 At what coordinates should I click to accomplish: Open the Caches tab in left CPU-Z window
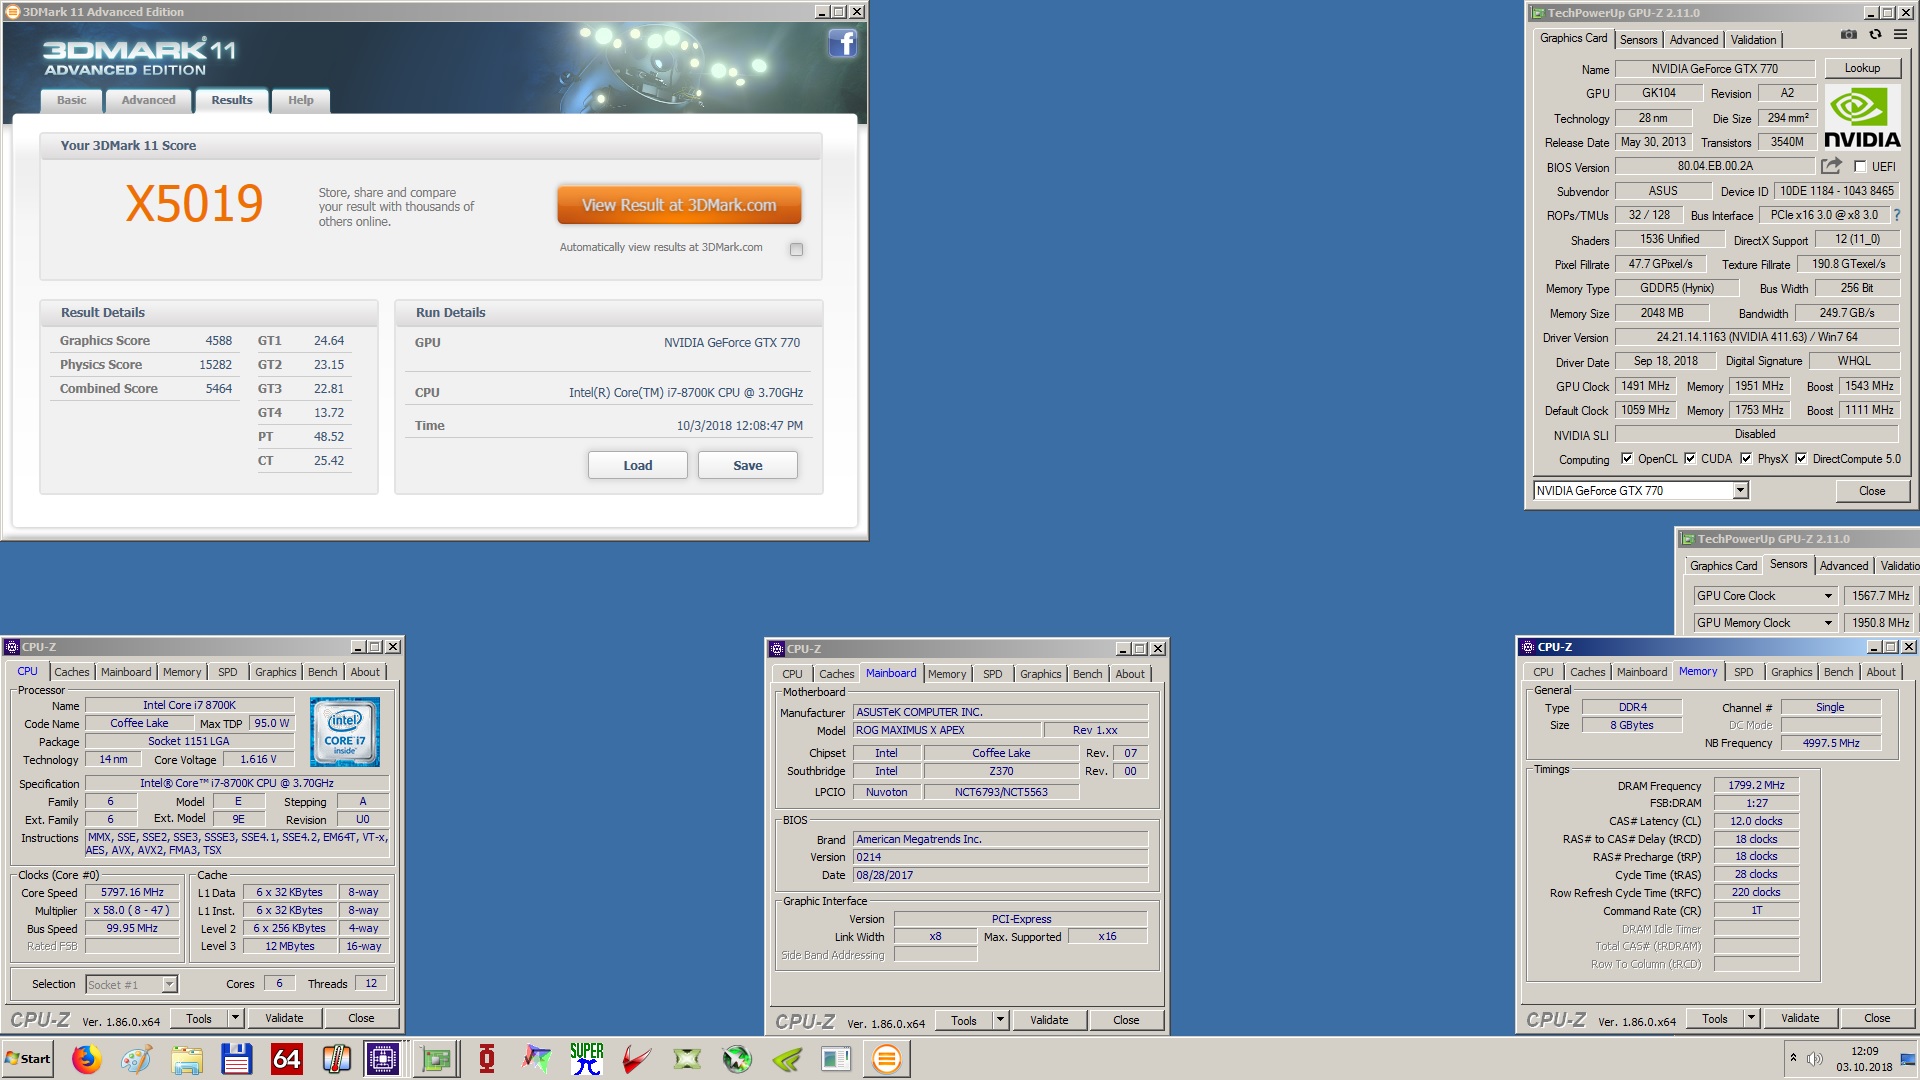pos(71,672)
